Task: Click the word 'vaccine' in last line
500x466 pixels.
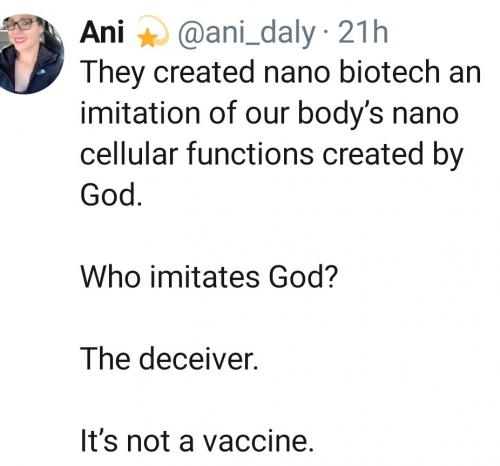Action: (x=255, y=441)
